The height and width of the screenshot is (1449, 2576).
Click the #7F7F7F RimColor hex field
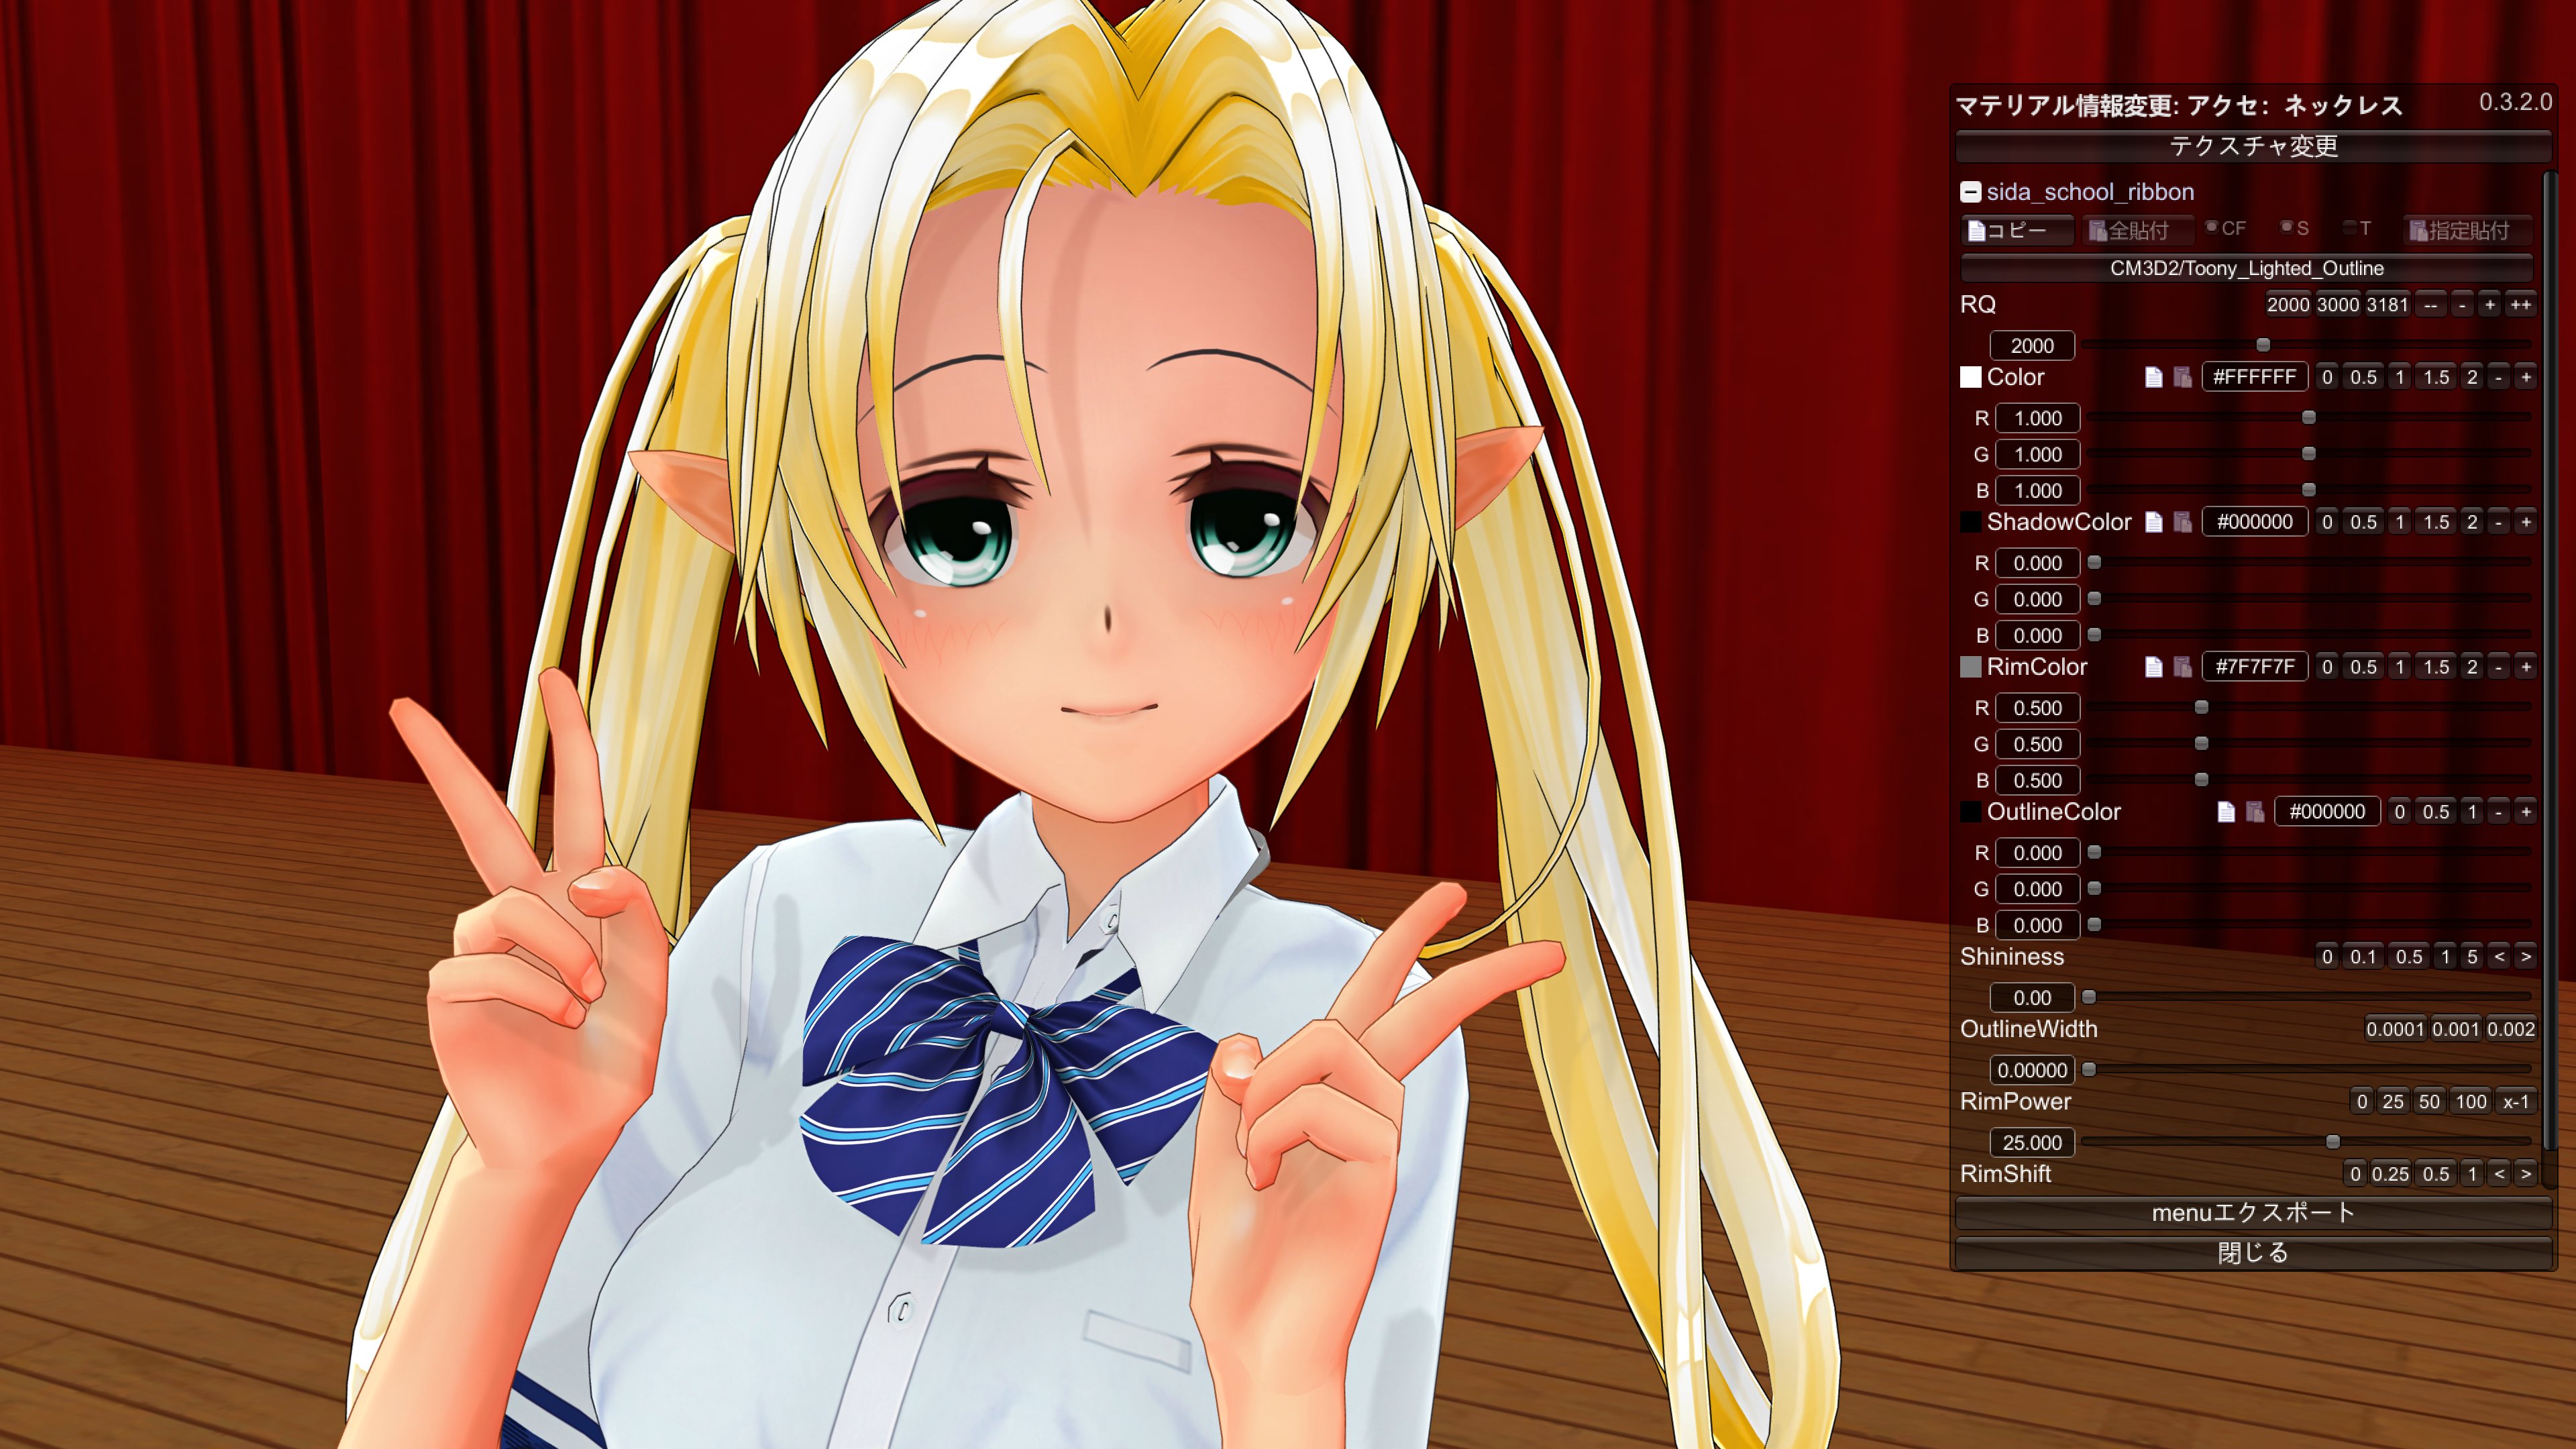coord(2254,667)
